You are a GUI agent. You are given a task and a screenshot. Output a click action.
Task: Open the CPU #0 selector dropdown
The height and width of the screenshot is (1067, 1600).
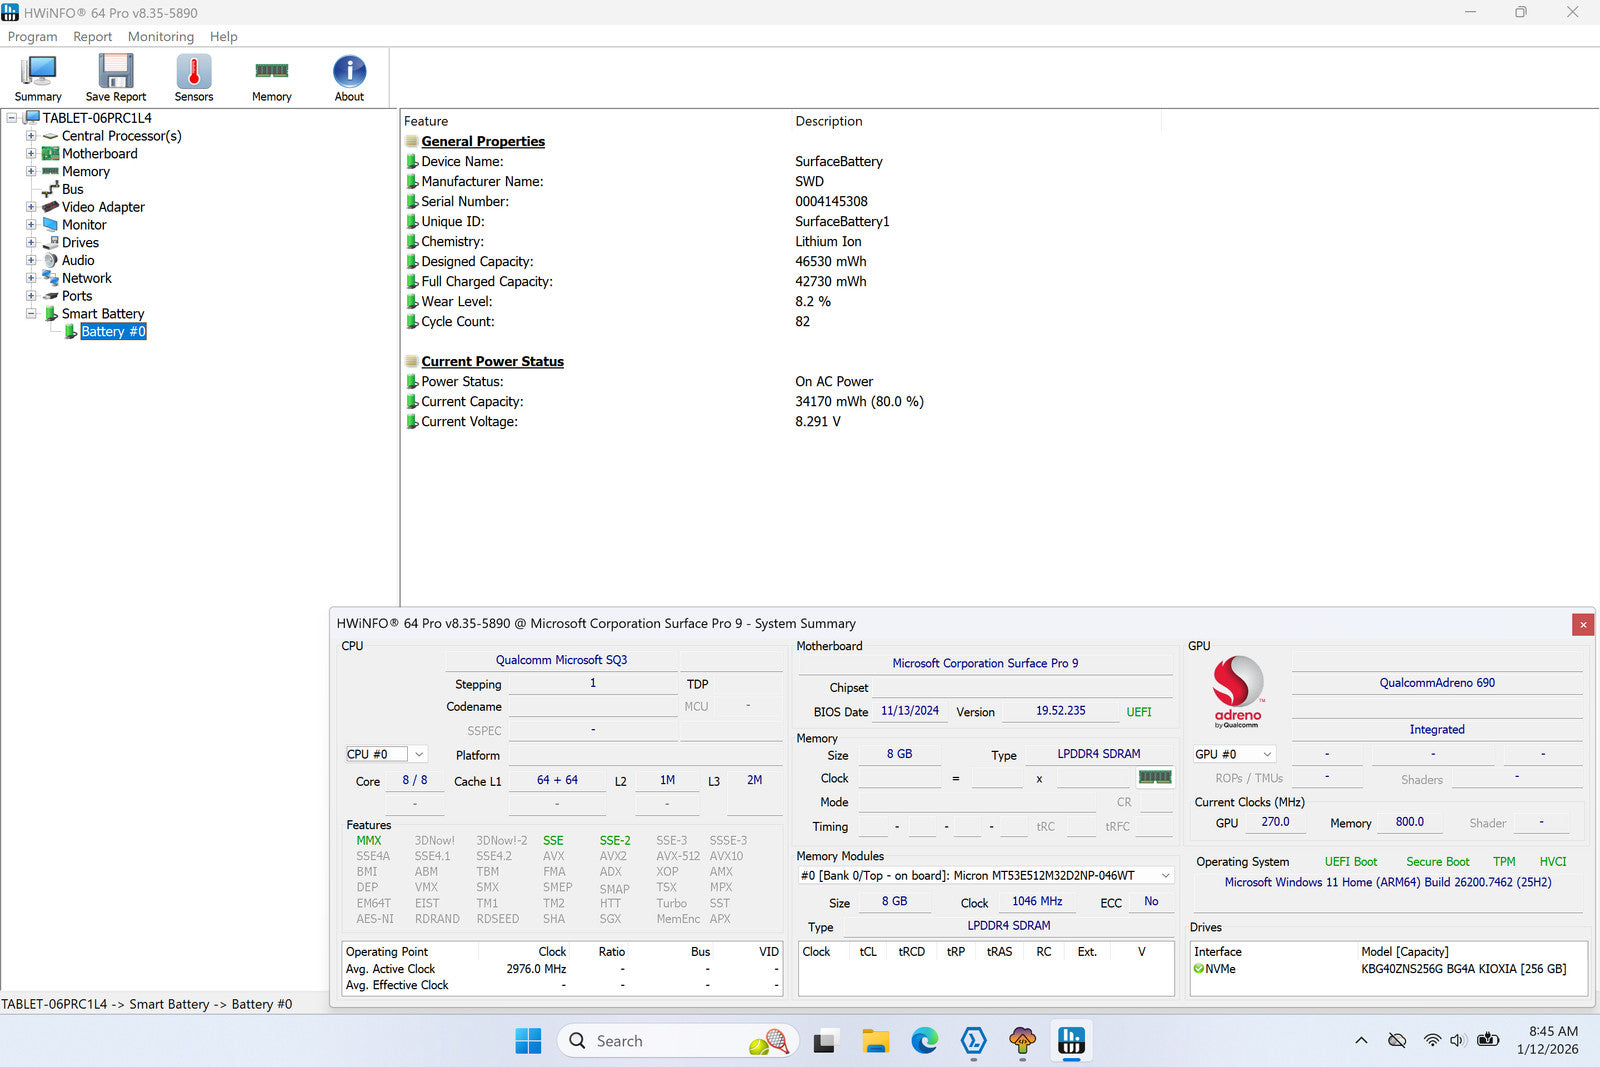(419, 754)
